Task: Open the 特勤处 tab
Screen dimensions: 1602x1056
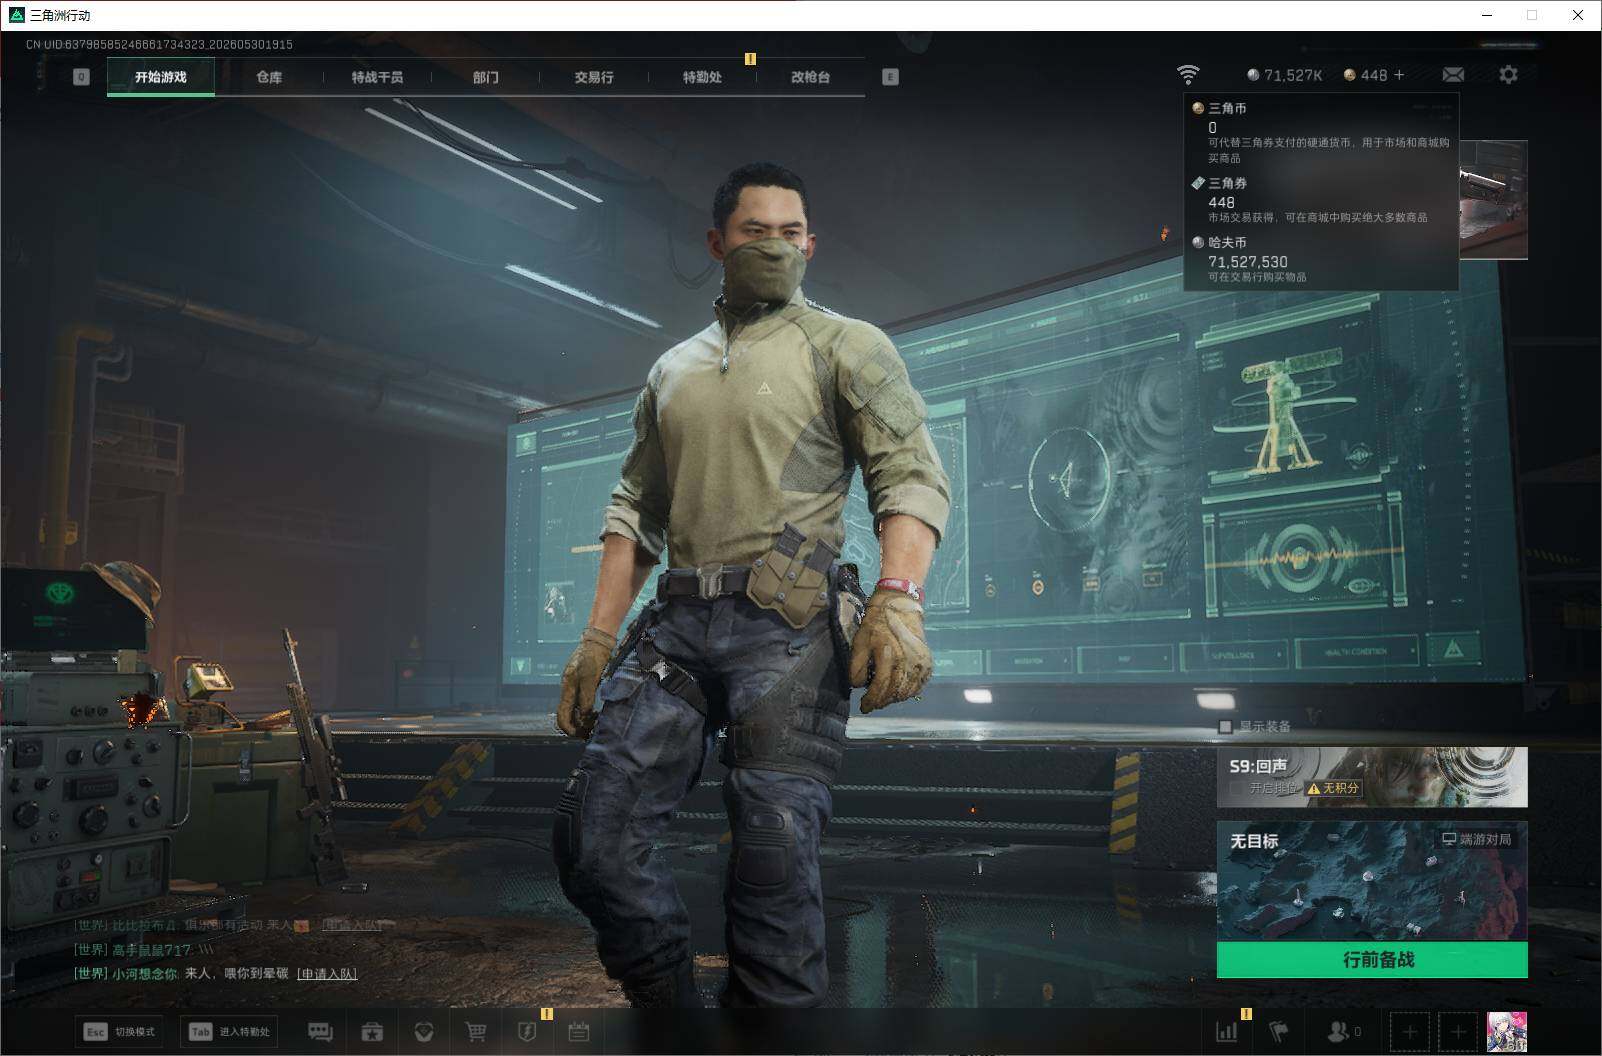Action: pyautogui.click(x=702, y=77)
